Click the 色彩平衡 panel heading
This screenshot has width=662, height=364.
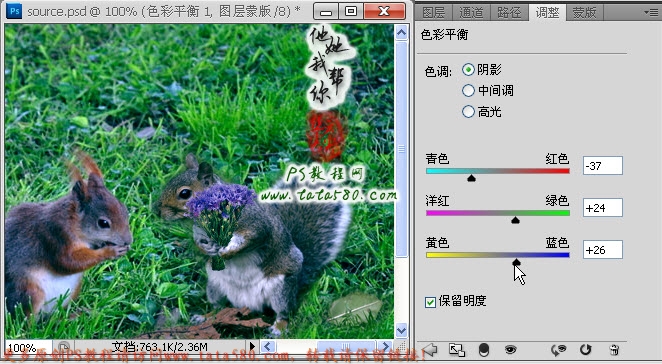444,35
